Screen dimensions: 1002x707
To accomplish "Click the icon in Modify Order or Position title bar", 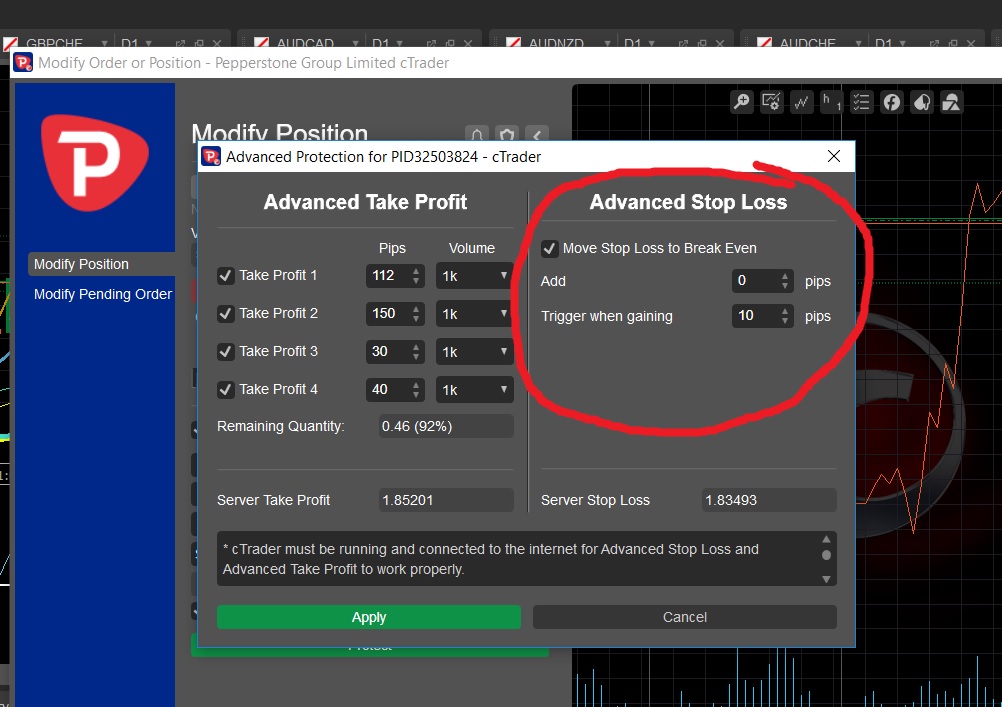I will tap(23, 63).
